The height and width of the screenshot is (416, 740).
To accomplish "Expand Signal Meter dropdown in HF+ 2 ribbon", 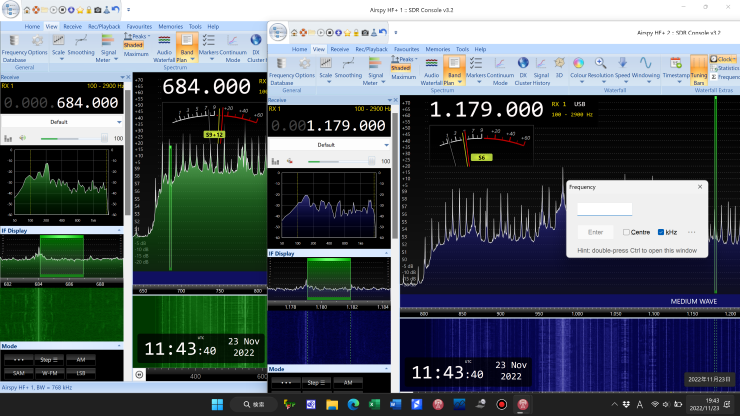I will pyautogui.click(x=383, y=82).
